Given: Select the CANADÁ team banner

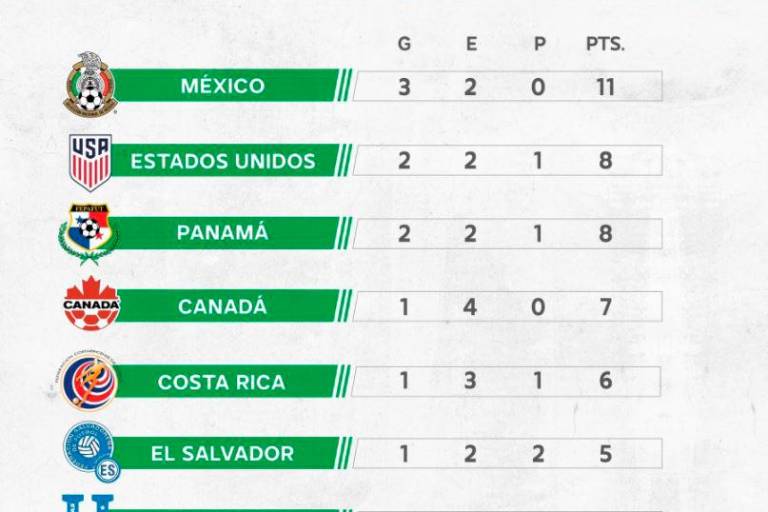Looking at the screenshot, I should click(x=224, y=307).
